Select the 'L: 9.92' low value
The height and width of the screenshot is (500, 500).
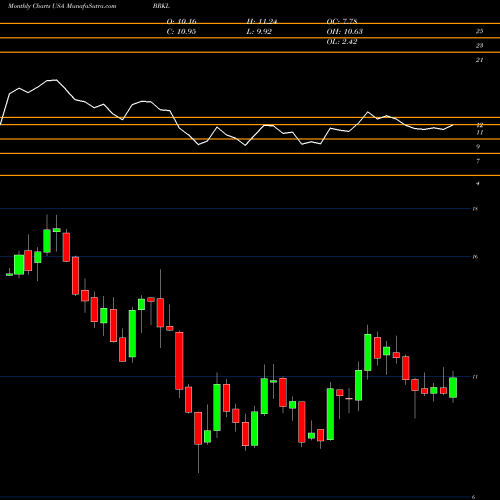(259, 32)
